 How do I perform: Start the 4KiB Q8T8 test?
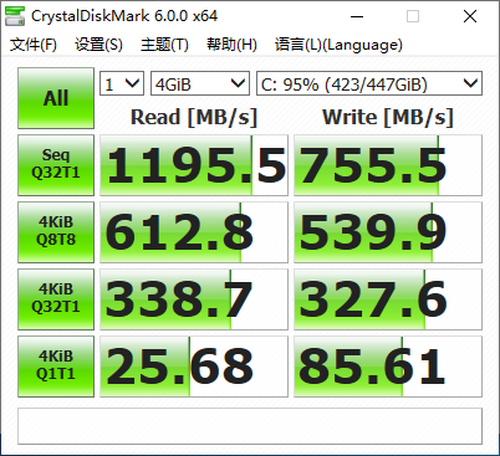(56, 232)
